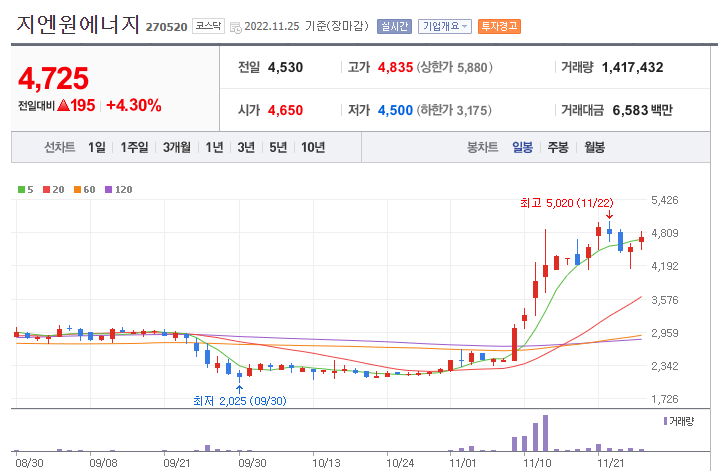The height and width of the screenshot is (471, 718).
Task: Click the 시가 value 4,650
Action: [285, 110]
